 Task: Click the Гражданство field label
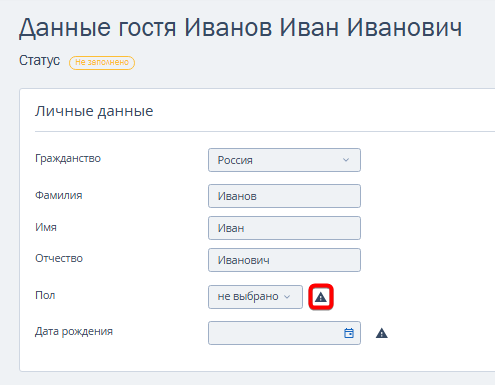[68, 159]
